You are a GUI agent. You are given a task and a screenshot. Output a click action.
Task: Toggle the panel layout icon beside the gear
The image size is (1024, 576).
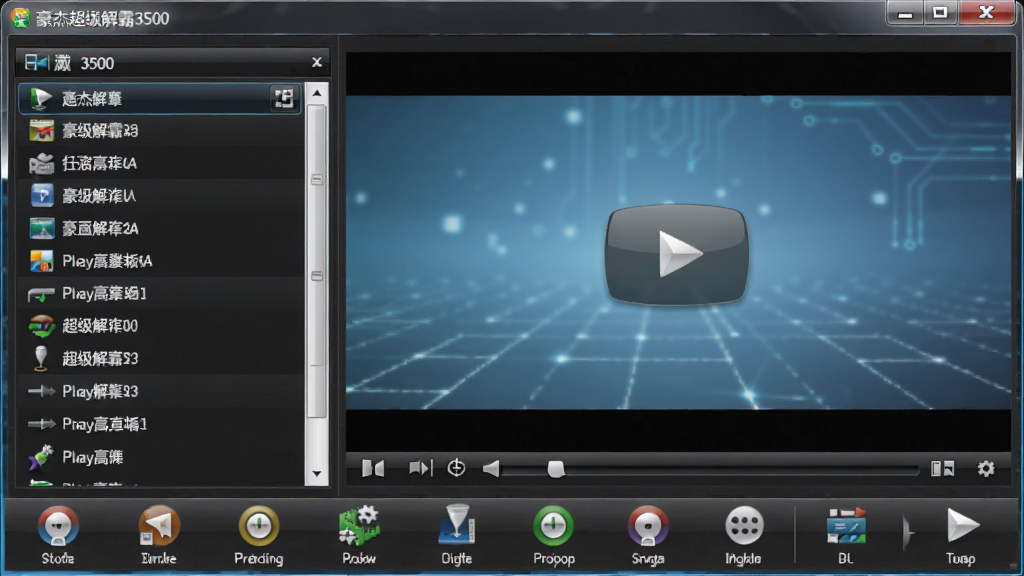point(942,468)
